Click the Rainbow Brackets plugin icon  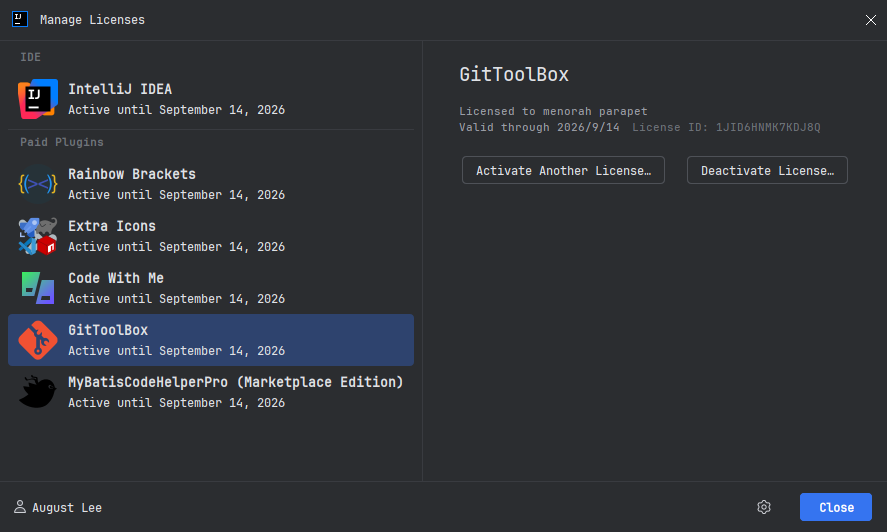tap(37, 184)
